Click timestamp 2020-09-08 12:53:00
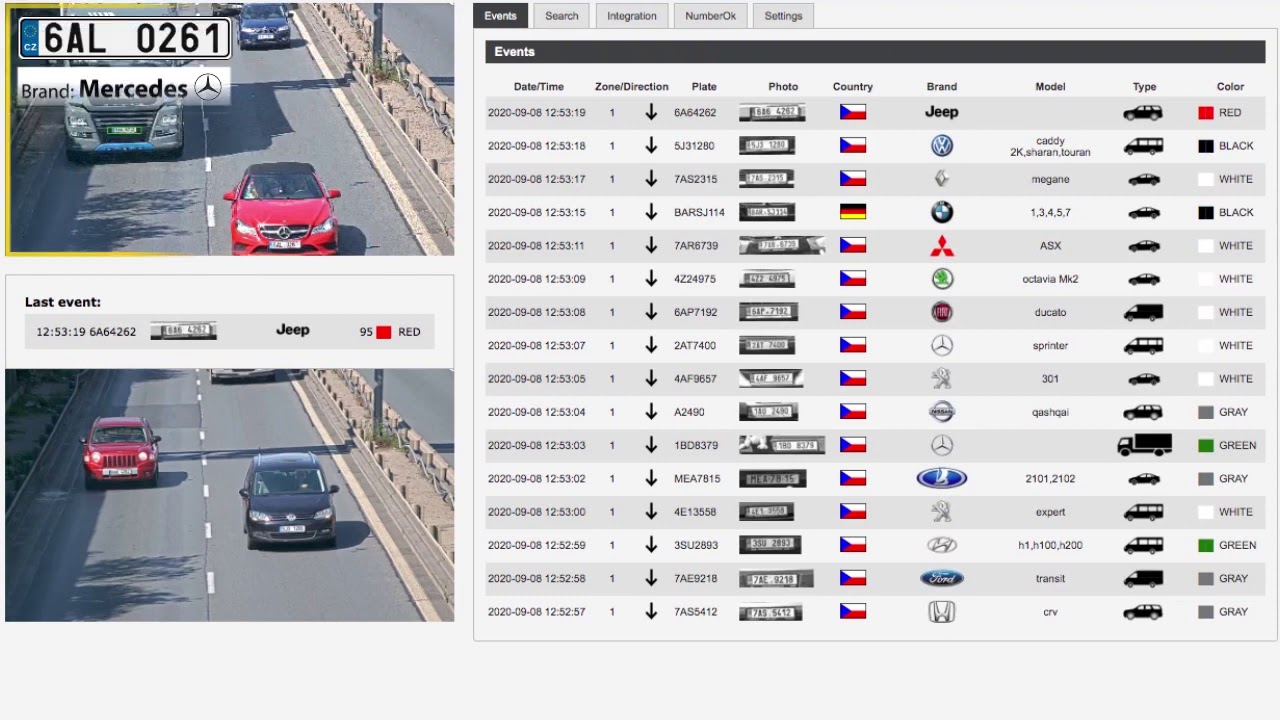Image resolution: width=1280 pixels, height=720 pixels. [x=537, y=512]
